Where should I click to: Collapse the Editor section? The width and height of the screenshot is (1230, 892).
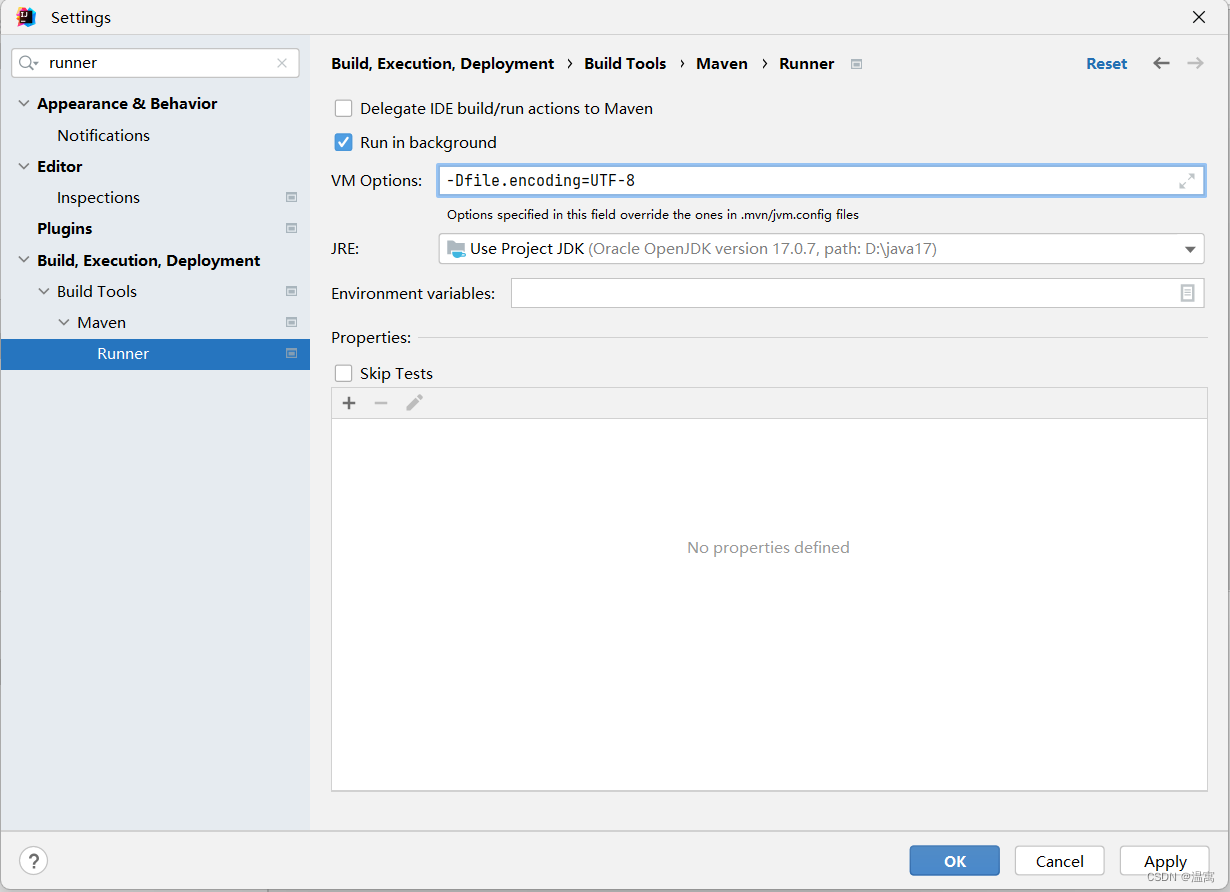click(x=24, y=167)
